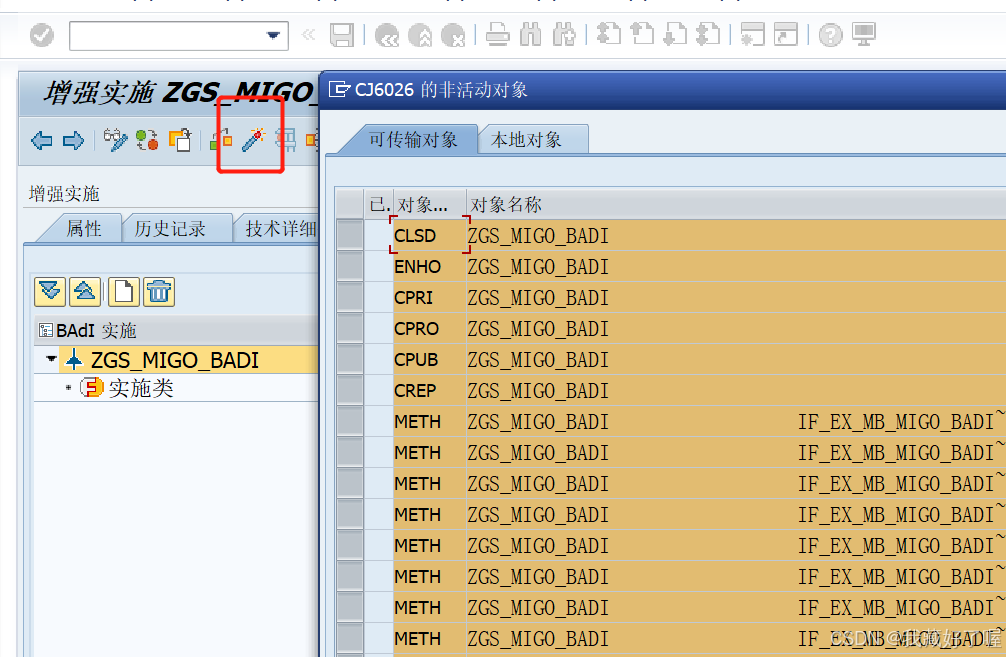The image size is (1006, 657).
Task: Click the standard toolbar Back icon
Action: [x=387, y=35]
